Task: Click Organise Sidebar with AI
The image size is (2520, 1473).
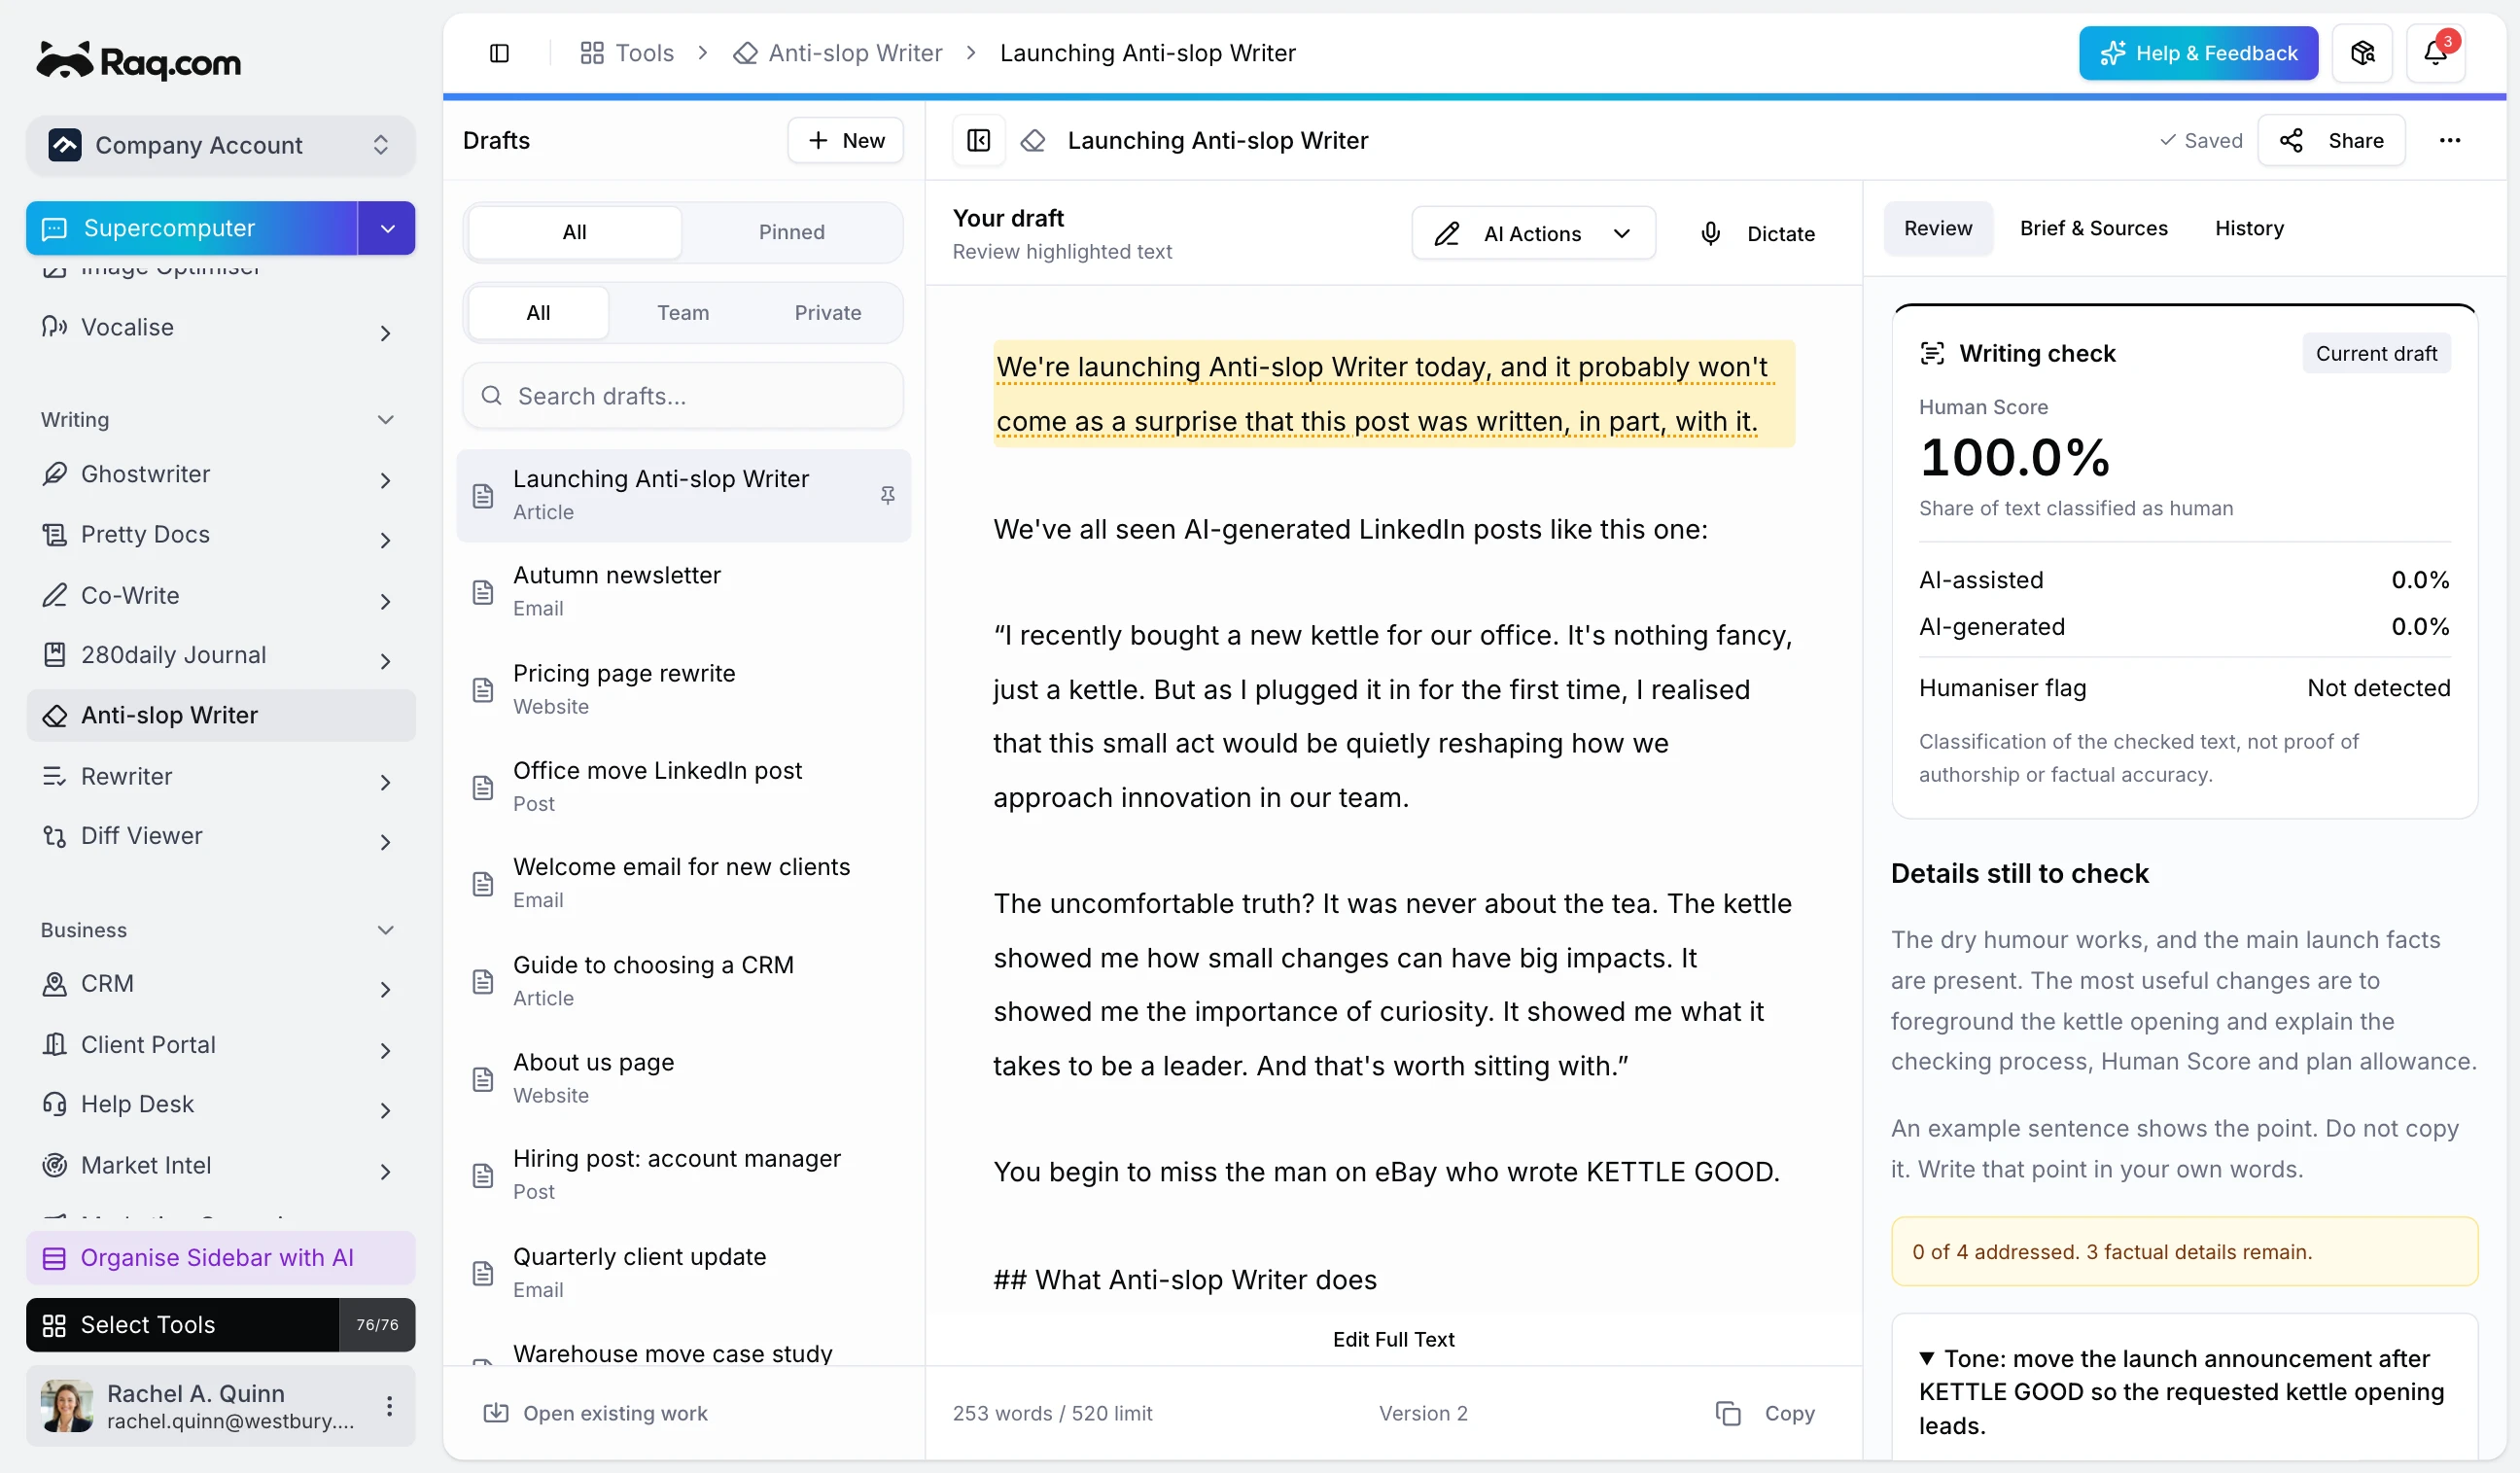Action: click(x=220, y=1257)
